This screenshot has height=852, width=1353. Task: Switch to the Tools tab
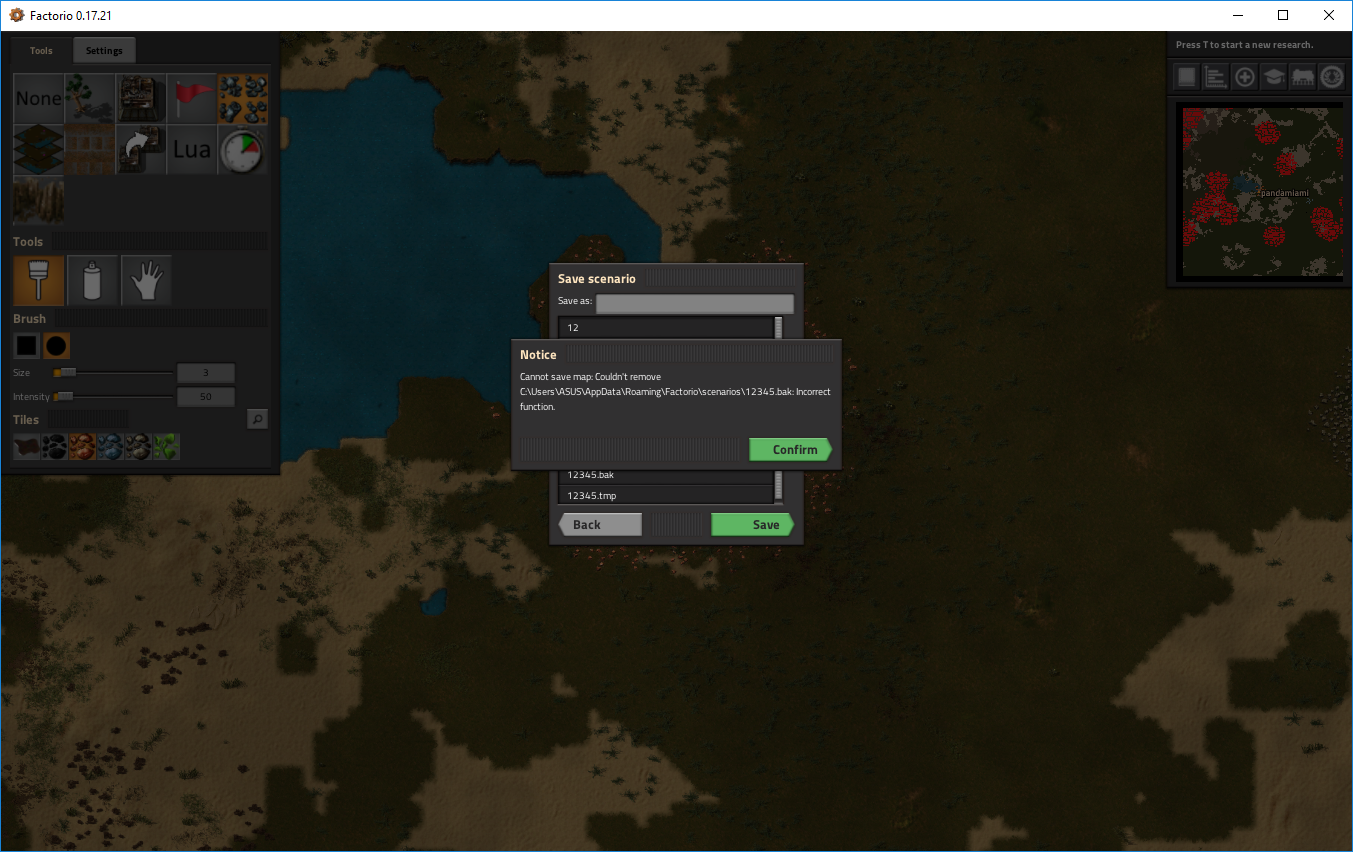[x=41, y=50]
